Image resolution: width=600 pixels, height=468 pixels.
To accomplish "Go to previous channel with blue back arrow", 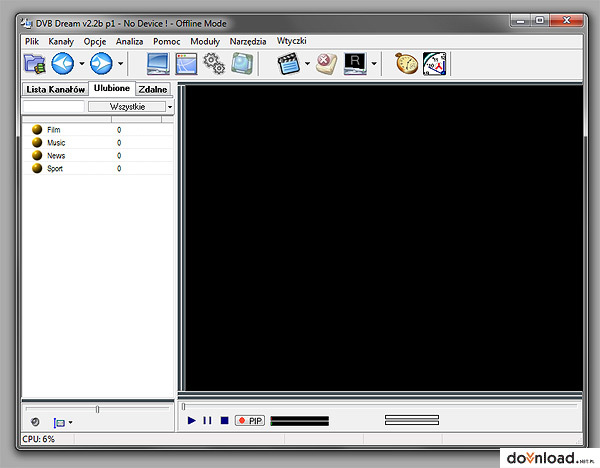I will (x=63, y=64).
